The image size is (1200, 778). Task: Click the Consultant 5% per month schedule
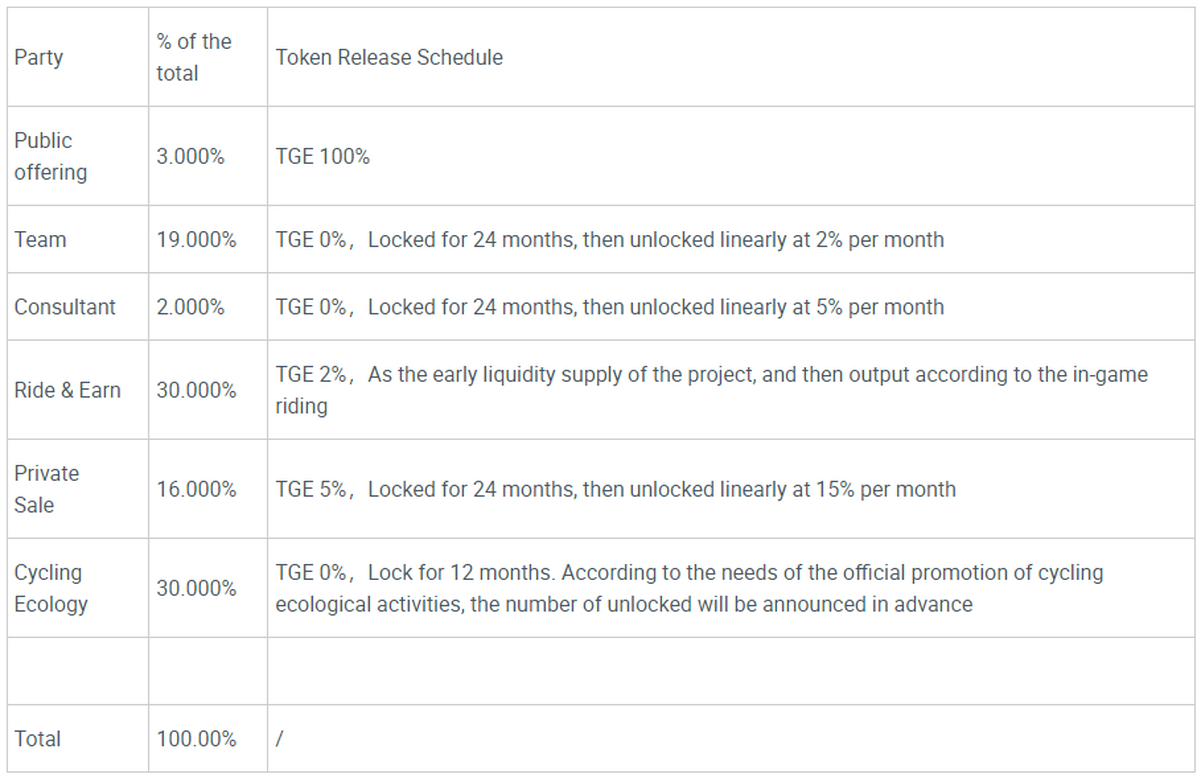609,307
